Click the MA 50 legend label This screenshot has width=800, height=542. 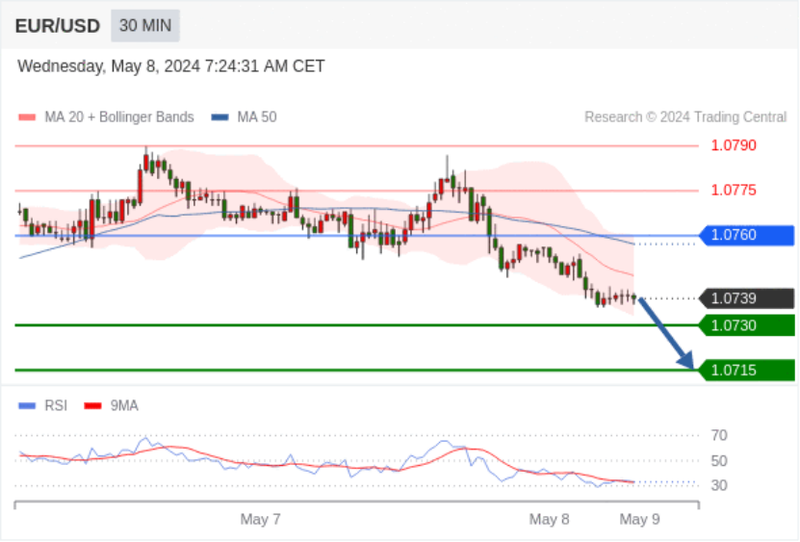(257, 117)
